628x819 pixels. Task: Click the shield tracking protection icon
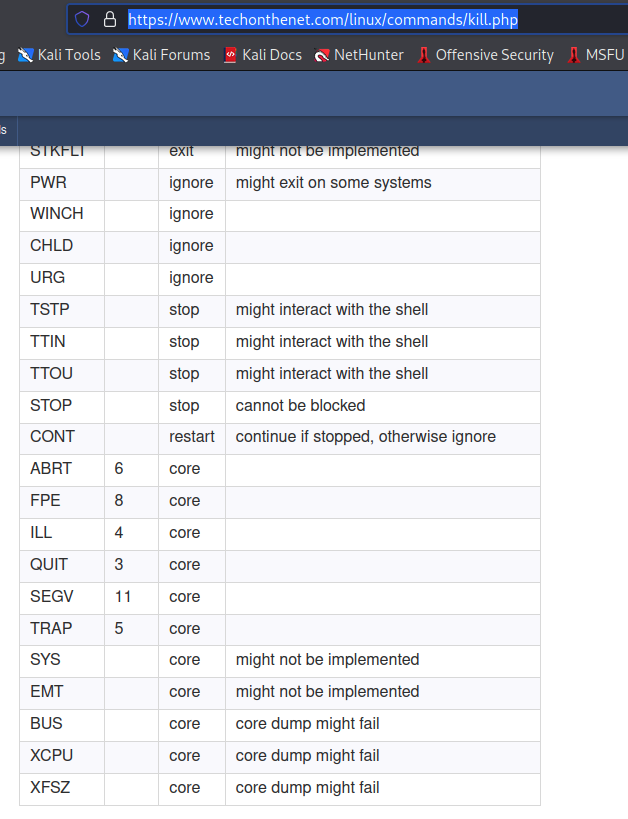coord(82,19)
